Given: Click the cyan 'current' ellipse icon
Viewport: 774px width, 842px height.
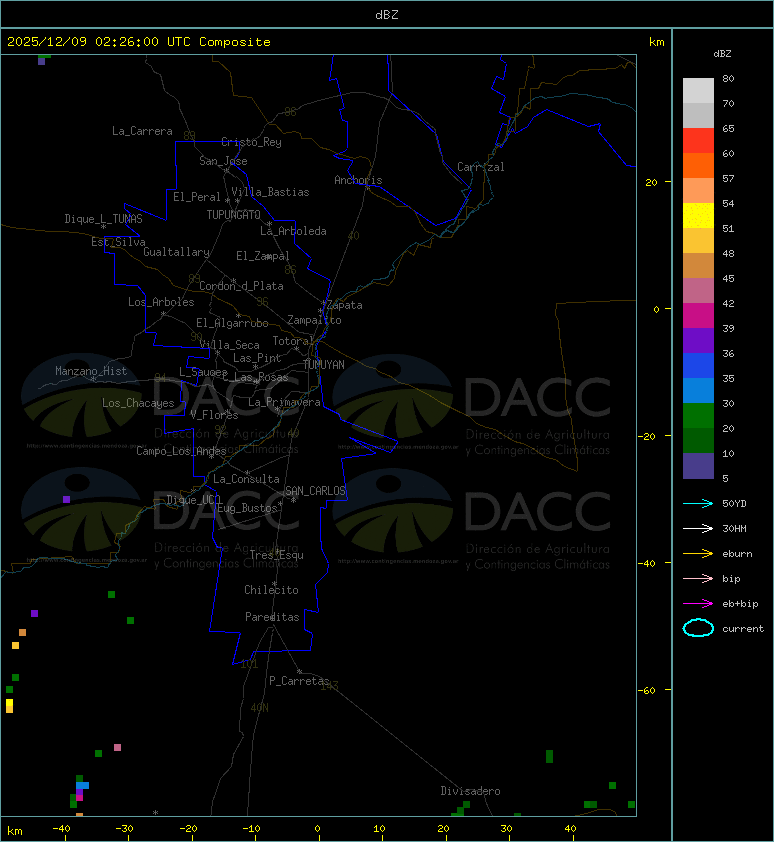Looking at the screenshot, I should coord(698,628).
